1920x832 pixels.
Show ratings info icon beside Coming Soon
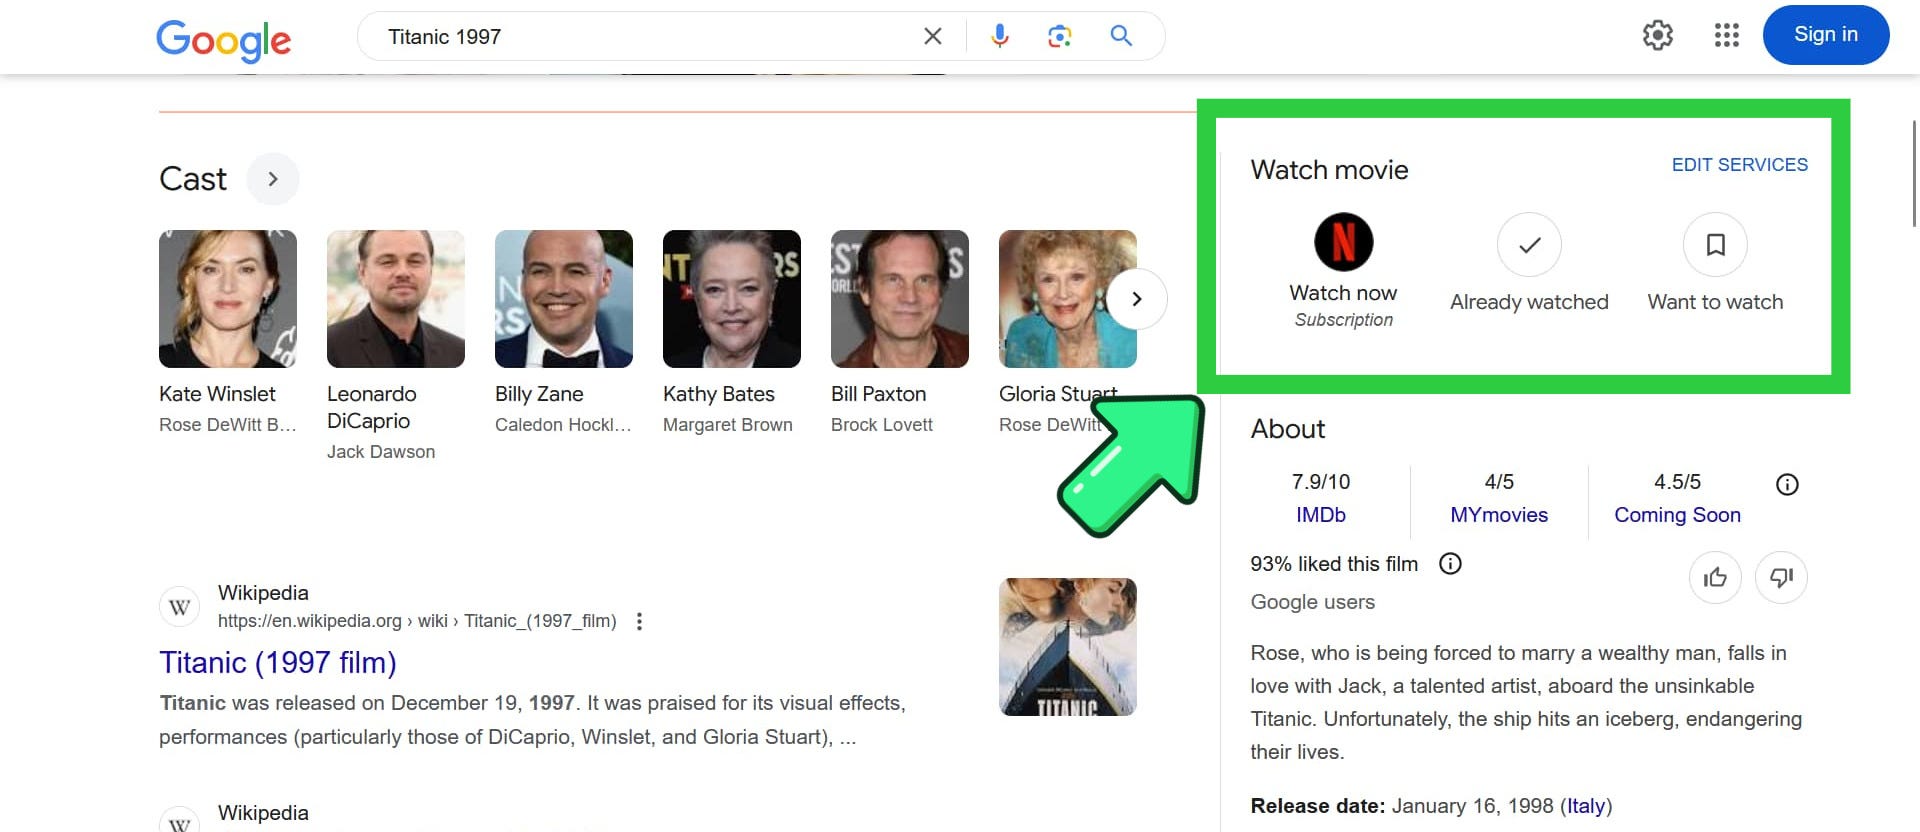1787,485
